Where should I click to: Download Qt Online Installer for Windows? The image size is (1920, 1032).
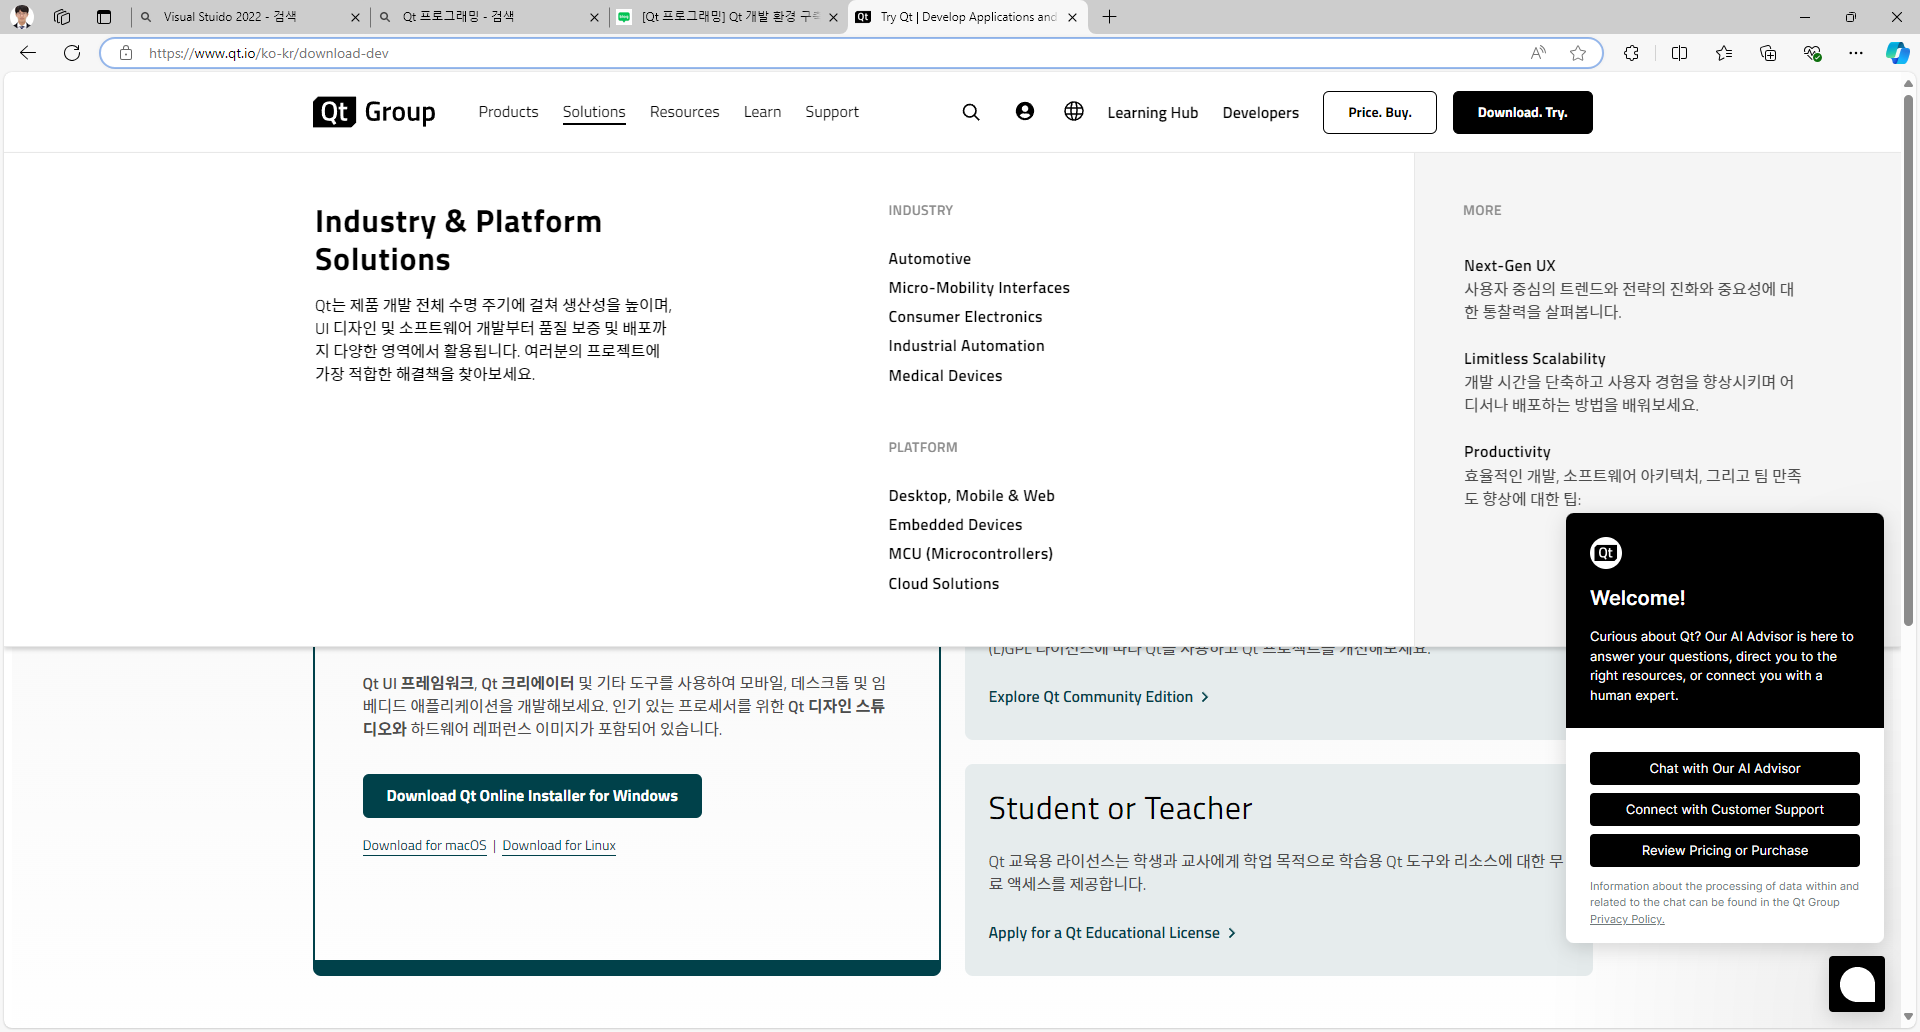point(532,796)
